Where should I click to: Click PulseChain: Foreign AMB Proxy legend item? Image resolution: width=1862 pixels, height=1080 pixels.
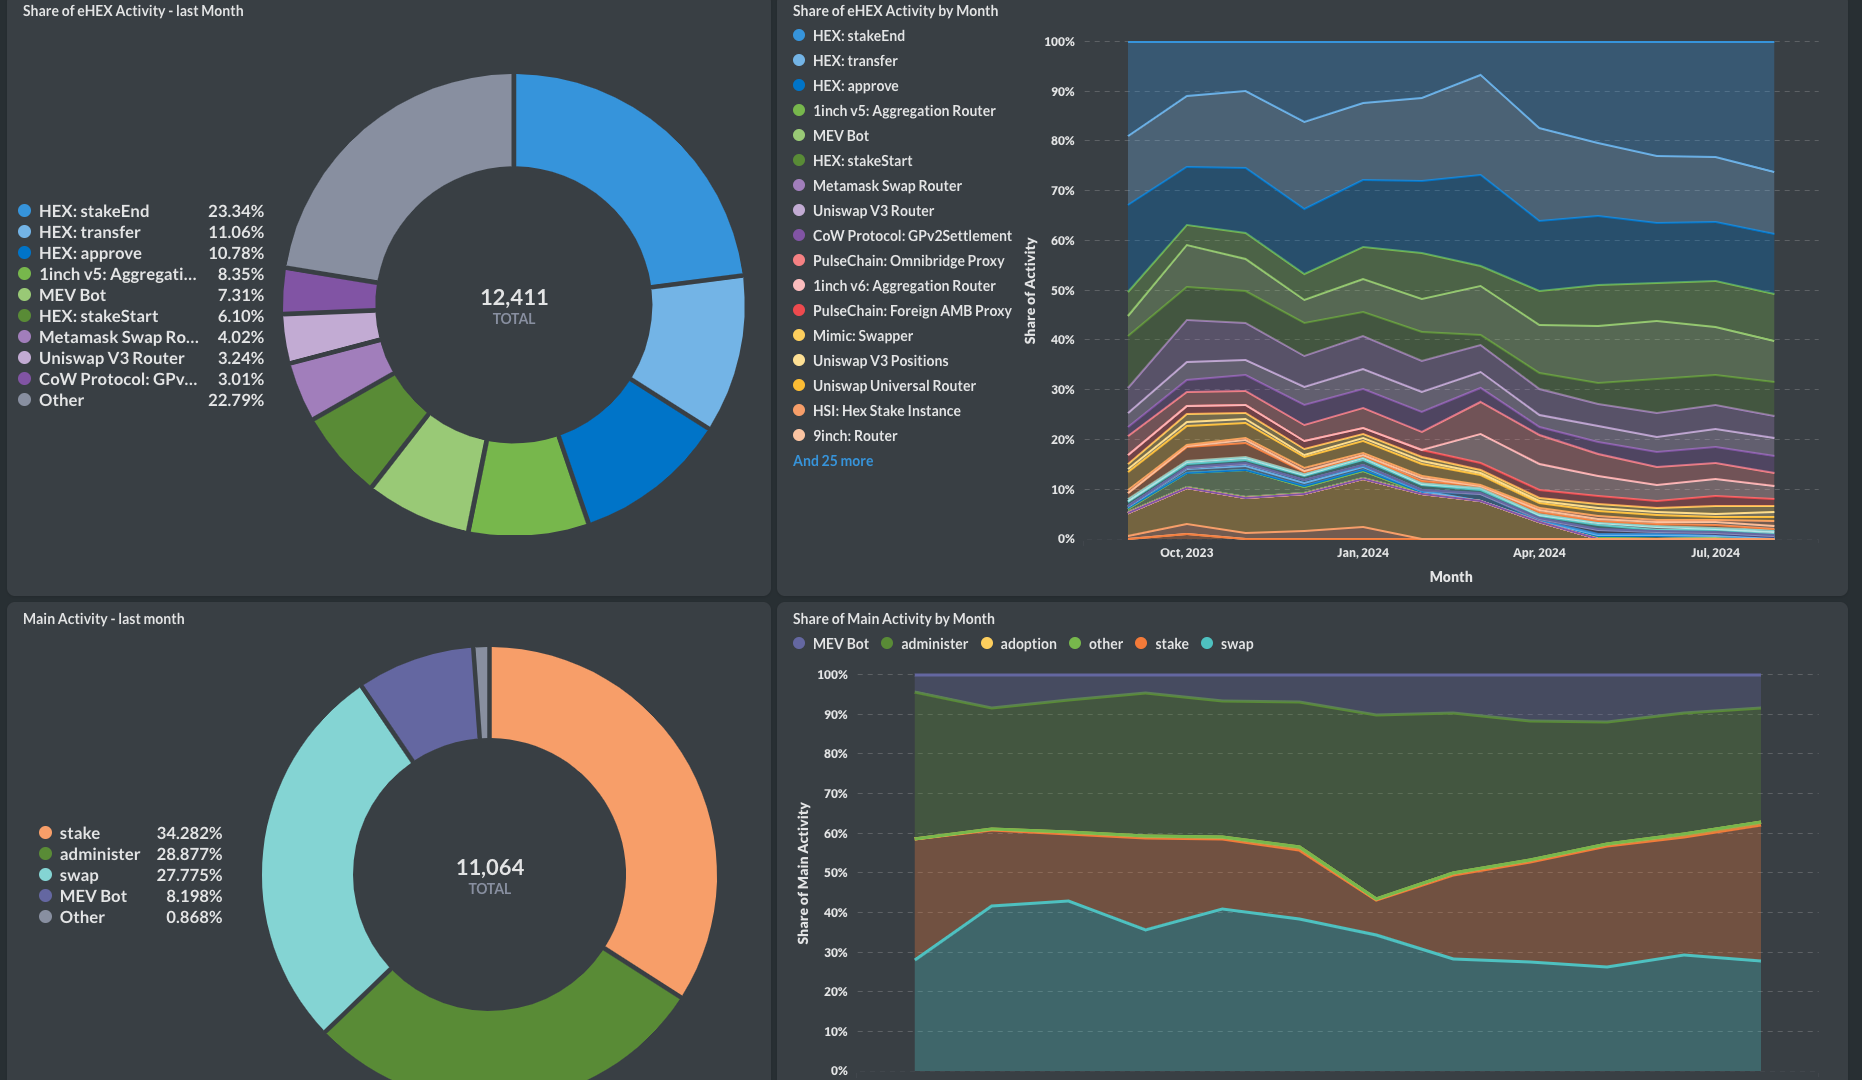tap(902, 311)
